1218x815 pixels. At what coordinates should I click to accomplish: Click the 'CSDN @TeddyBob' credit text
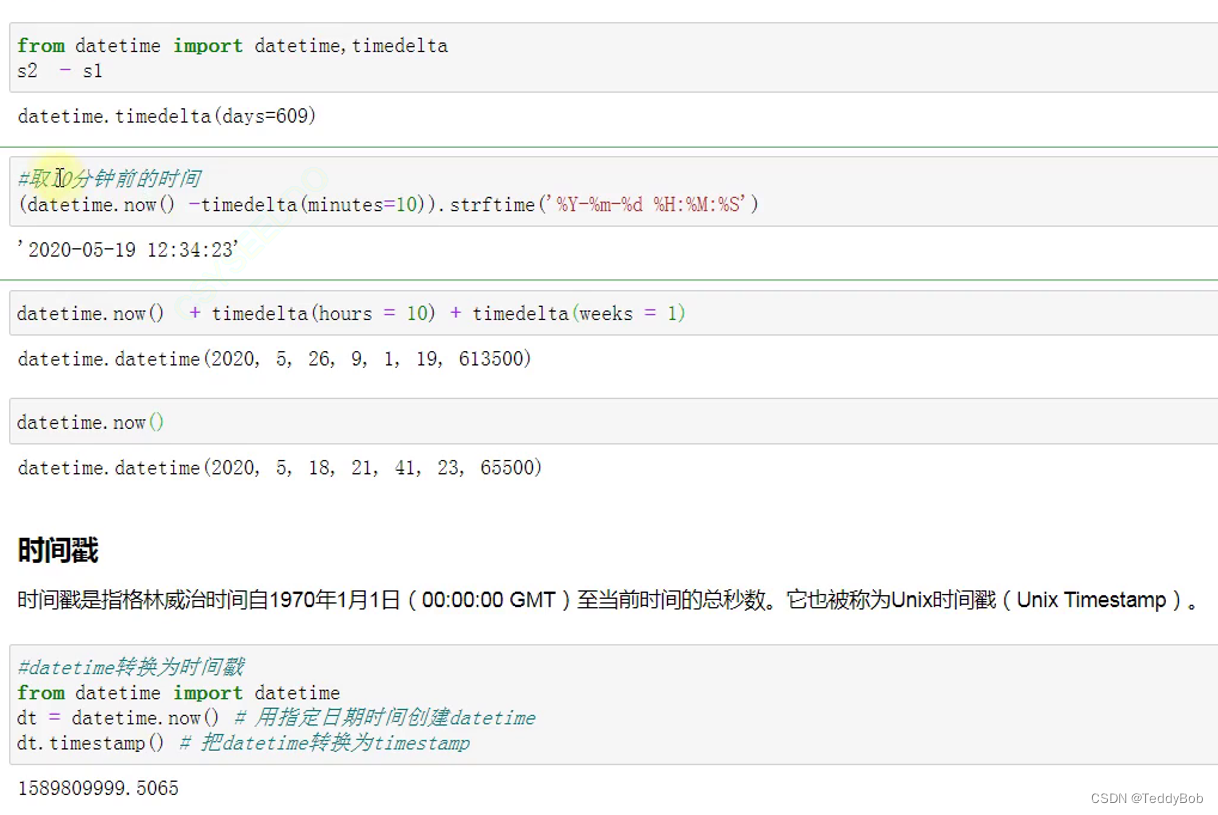pyautogui.click(x=1147, y=798)
